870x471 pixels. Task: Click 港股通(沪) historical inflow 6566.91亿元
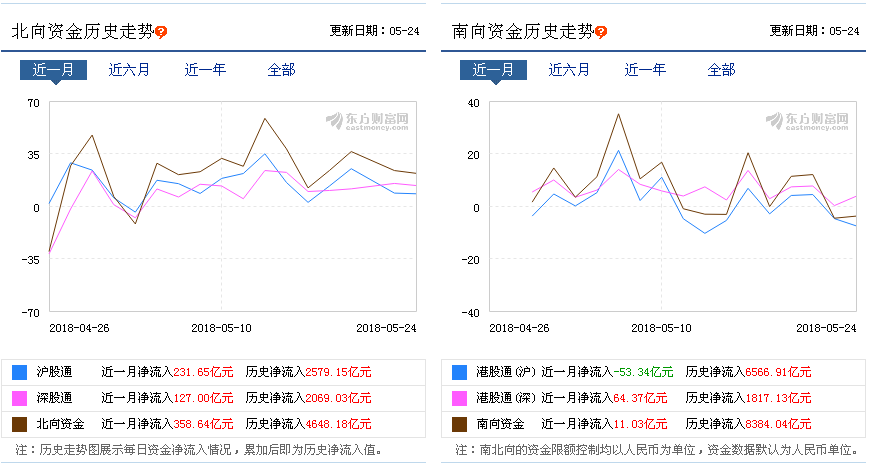(x=778, y=372)
